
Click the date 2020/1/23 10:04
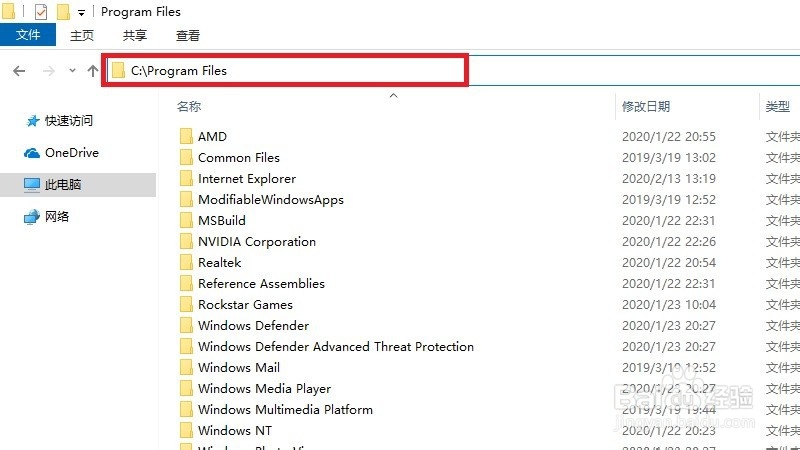click(669, 305)
